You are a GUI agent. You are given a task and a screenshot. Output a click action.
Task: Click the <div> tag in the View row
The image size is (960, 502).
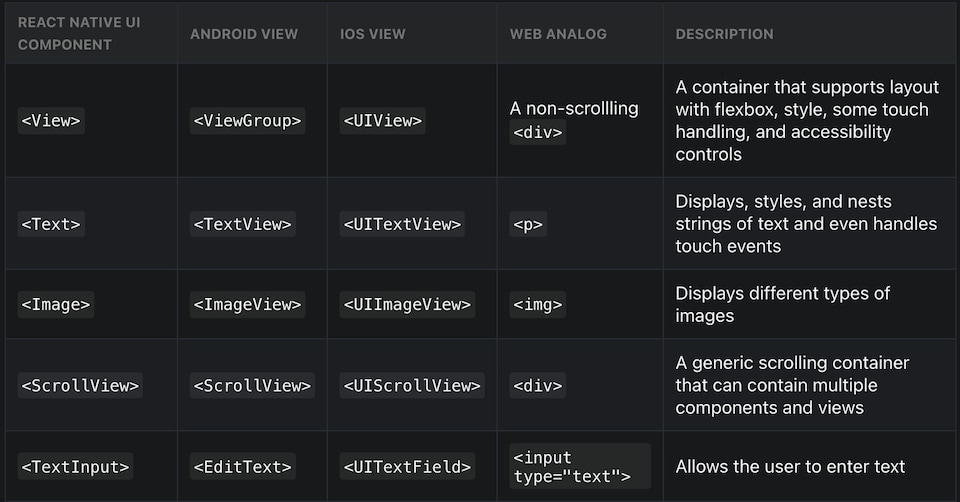[538, 132]
